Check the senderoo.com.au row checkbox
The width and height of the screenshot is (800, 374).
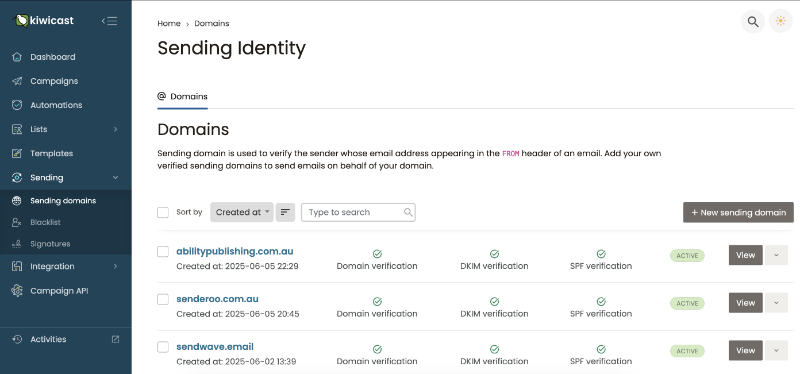coord(163,299)
